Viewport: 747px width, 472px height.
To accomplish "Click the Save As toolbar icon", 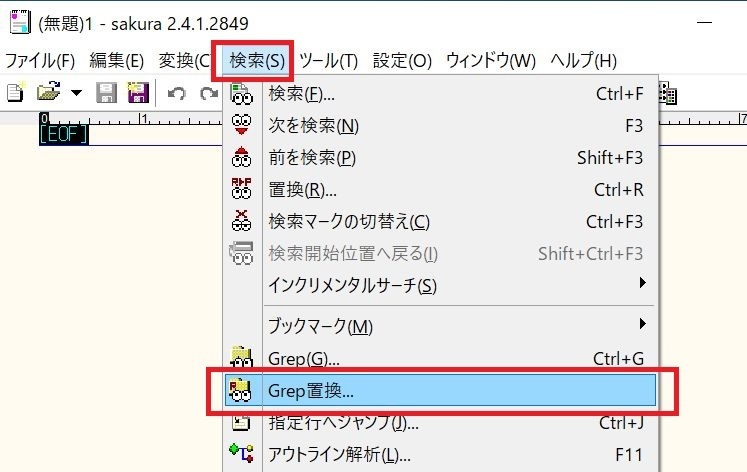I will 137,94.
